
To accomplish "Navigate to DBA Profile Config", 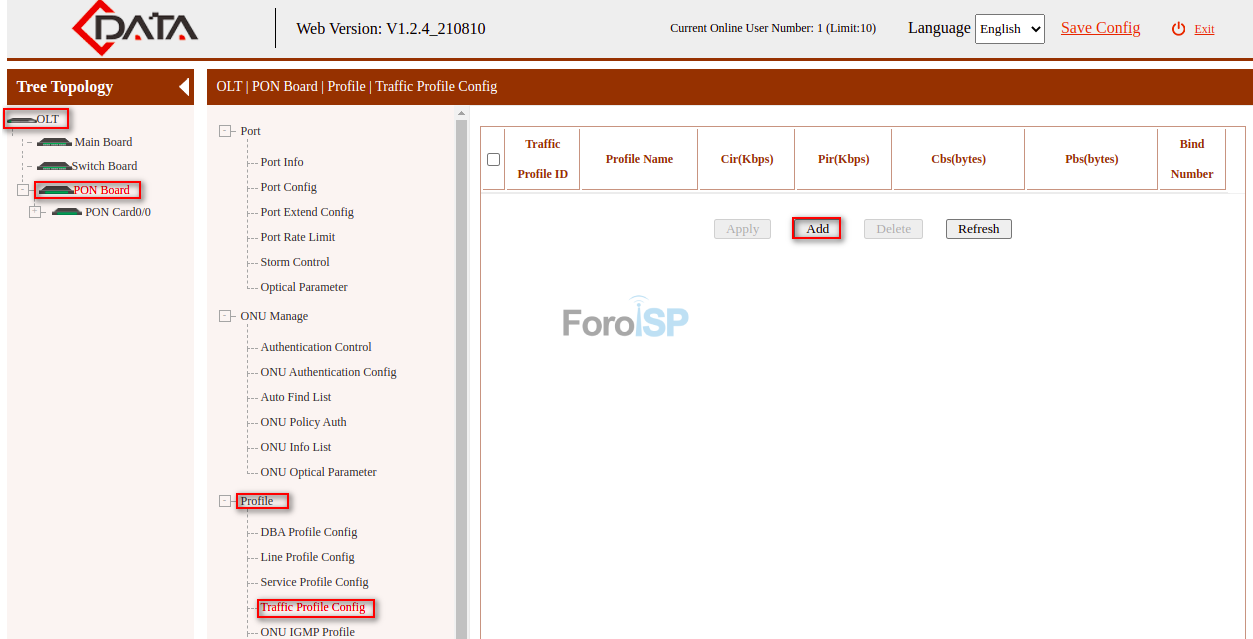I will pyautogui.click(x=308, y=531).
